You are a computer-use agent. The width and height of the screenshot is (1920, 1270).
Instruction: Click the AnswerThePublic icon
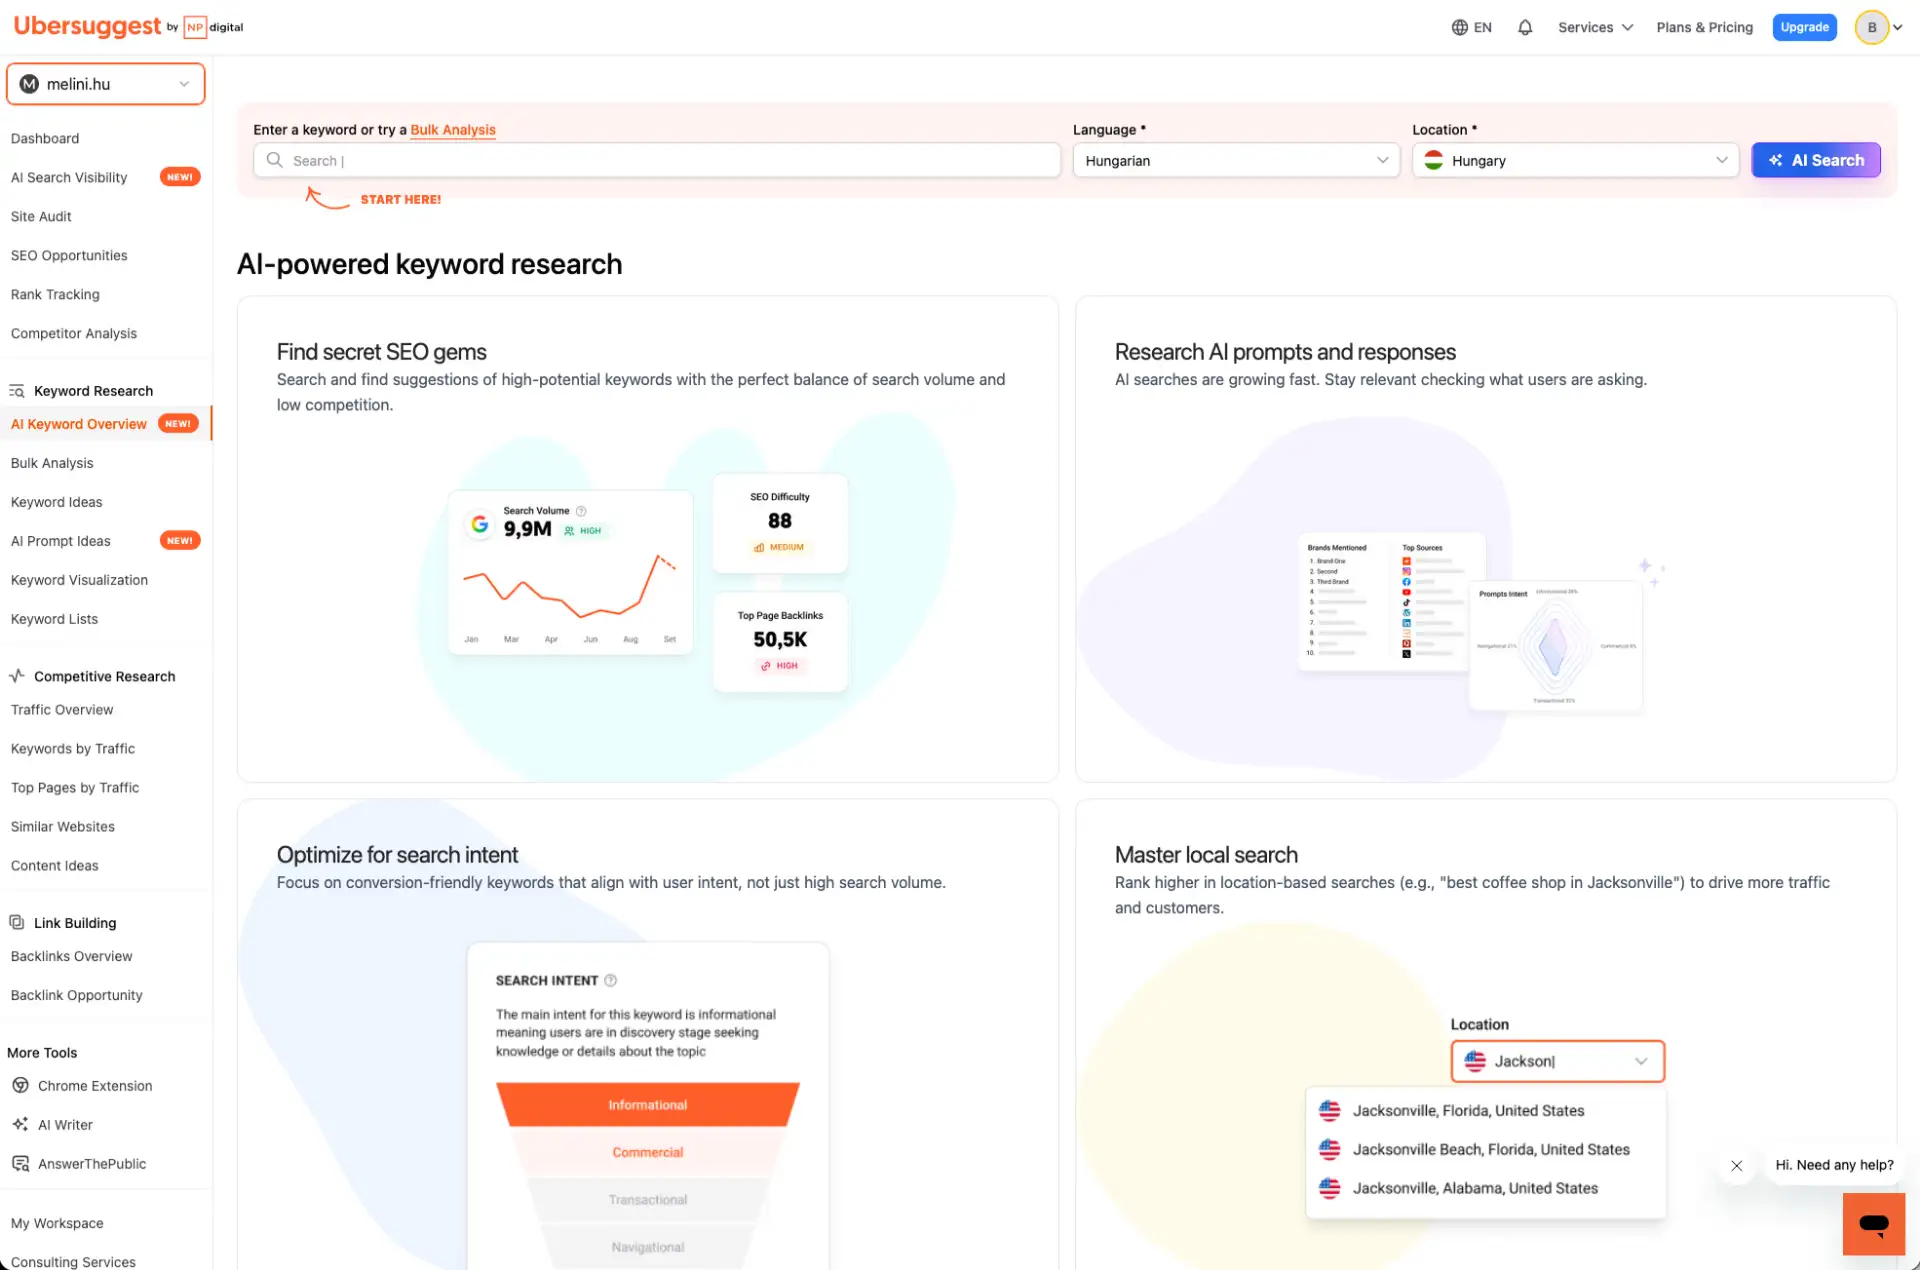pos(20,1164)
